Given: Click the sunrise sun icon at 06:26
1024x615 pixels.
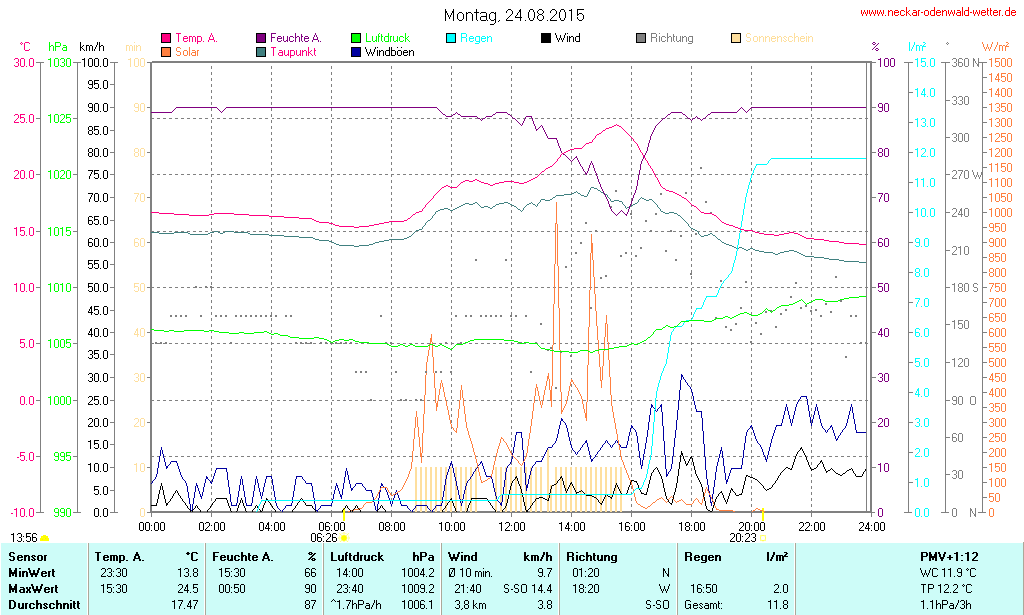Looking at the screenshot, I should (x=344, y=538).
